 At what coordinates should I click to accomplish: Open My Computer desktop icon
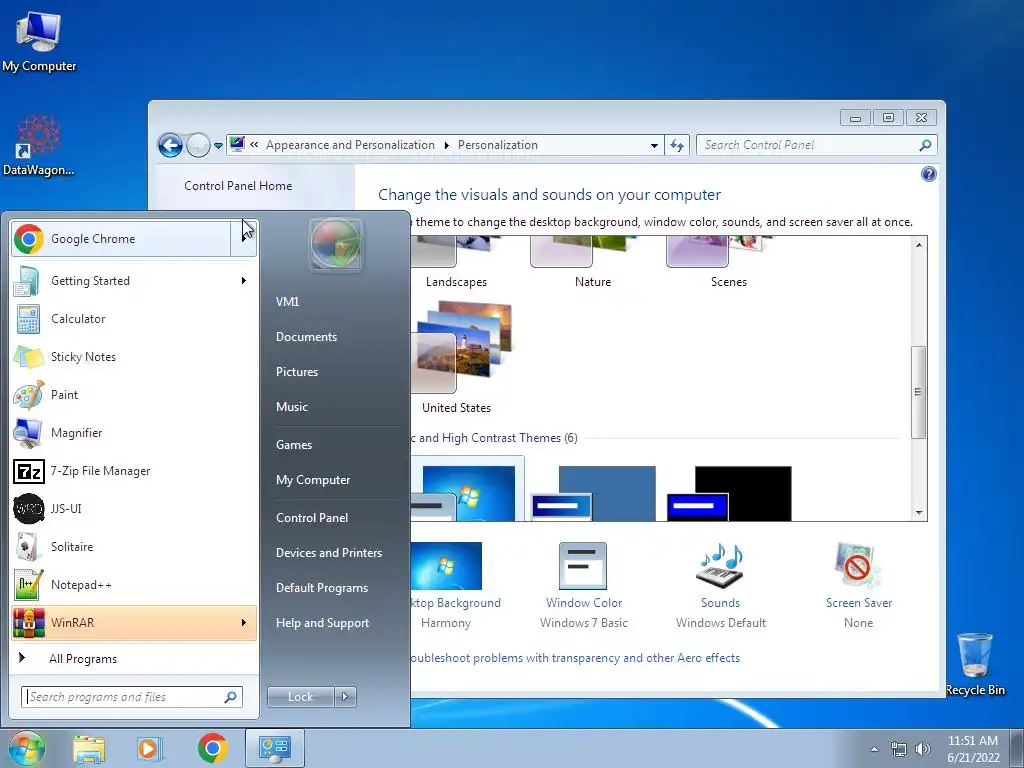(x=39, y=42)
